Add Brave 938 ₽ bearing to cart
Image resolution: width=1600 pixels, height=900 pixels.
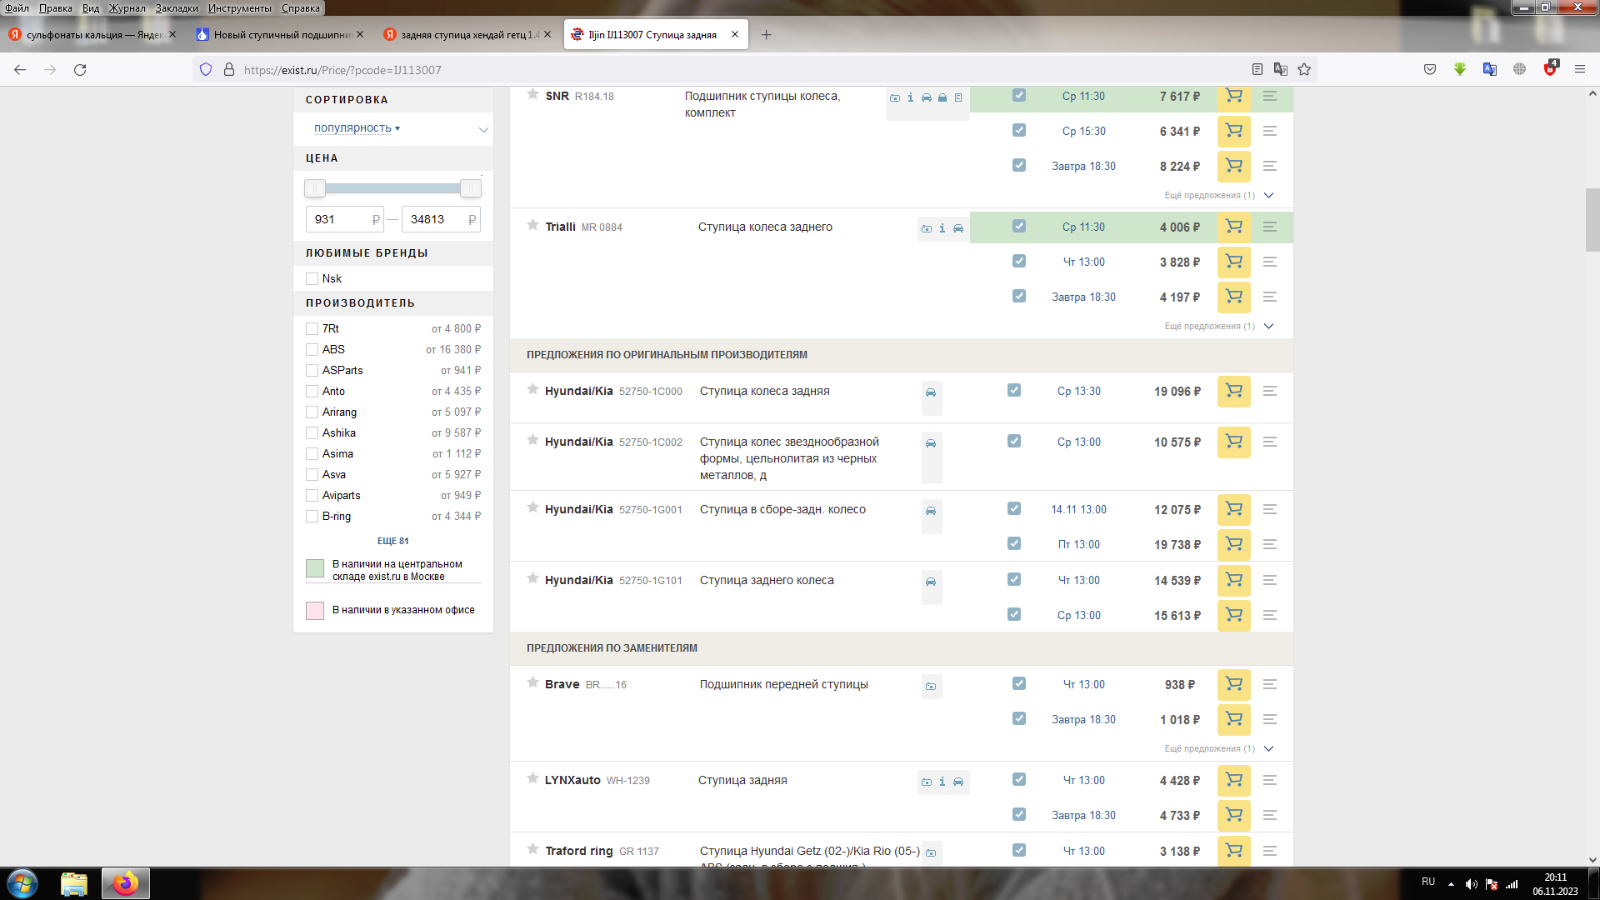click(x=1234, y=685)
